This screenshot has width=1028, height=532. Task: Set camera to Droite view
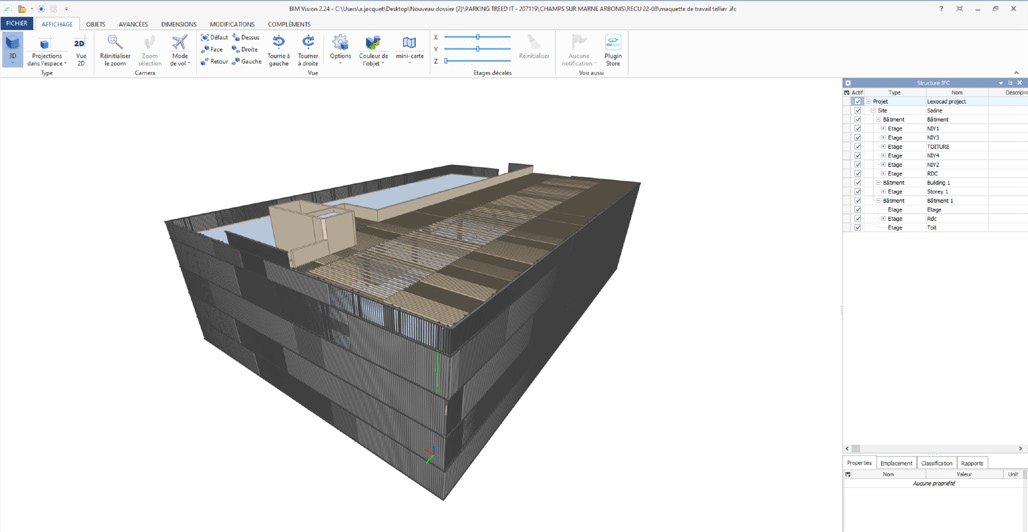click(245, 49)
